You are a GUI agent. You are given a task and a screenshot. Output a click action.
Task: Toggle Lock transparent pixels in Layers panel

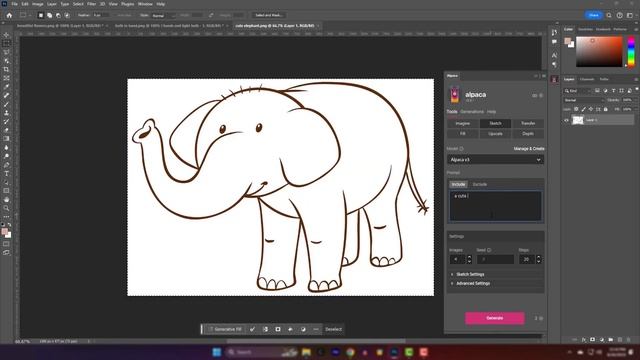[x=576, y=109]
